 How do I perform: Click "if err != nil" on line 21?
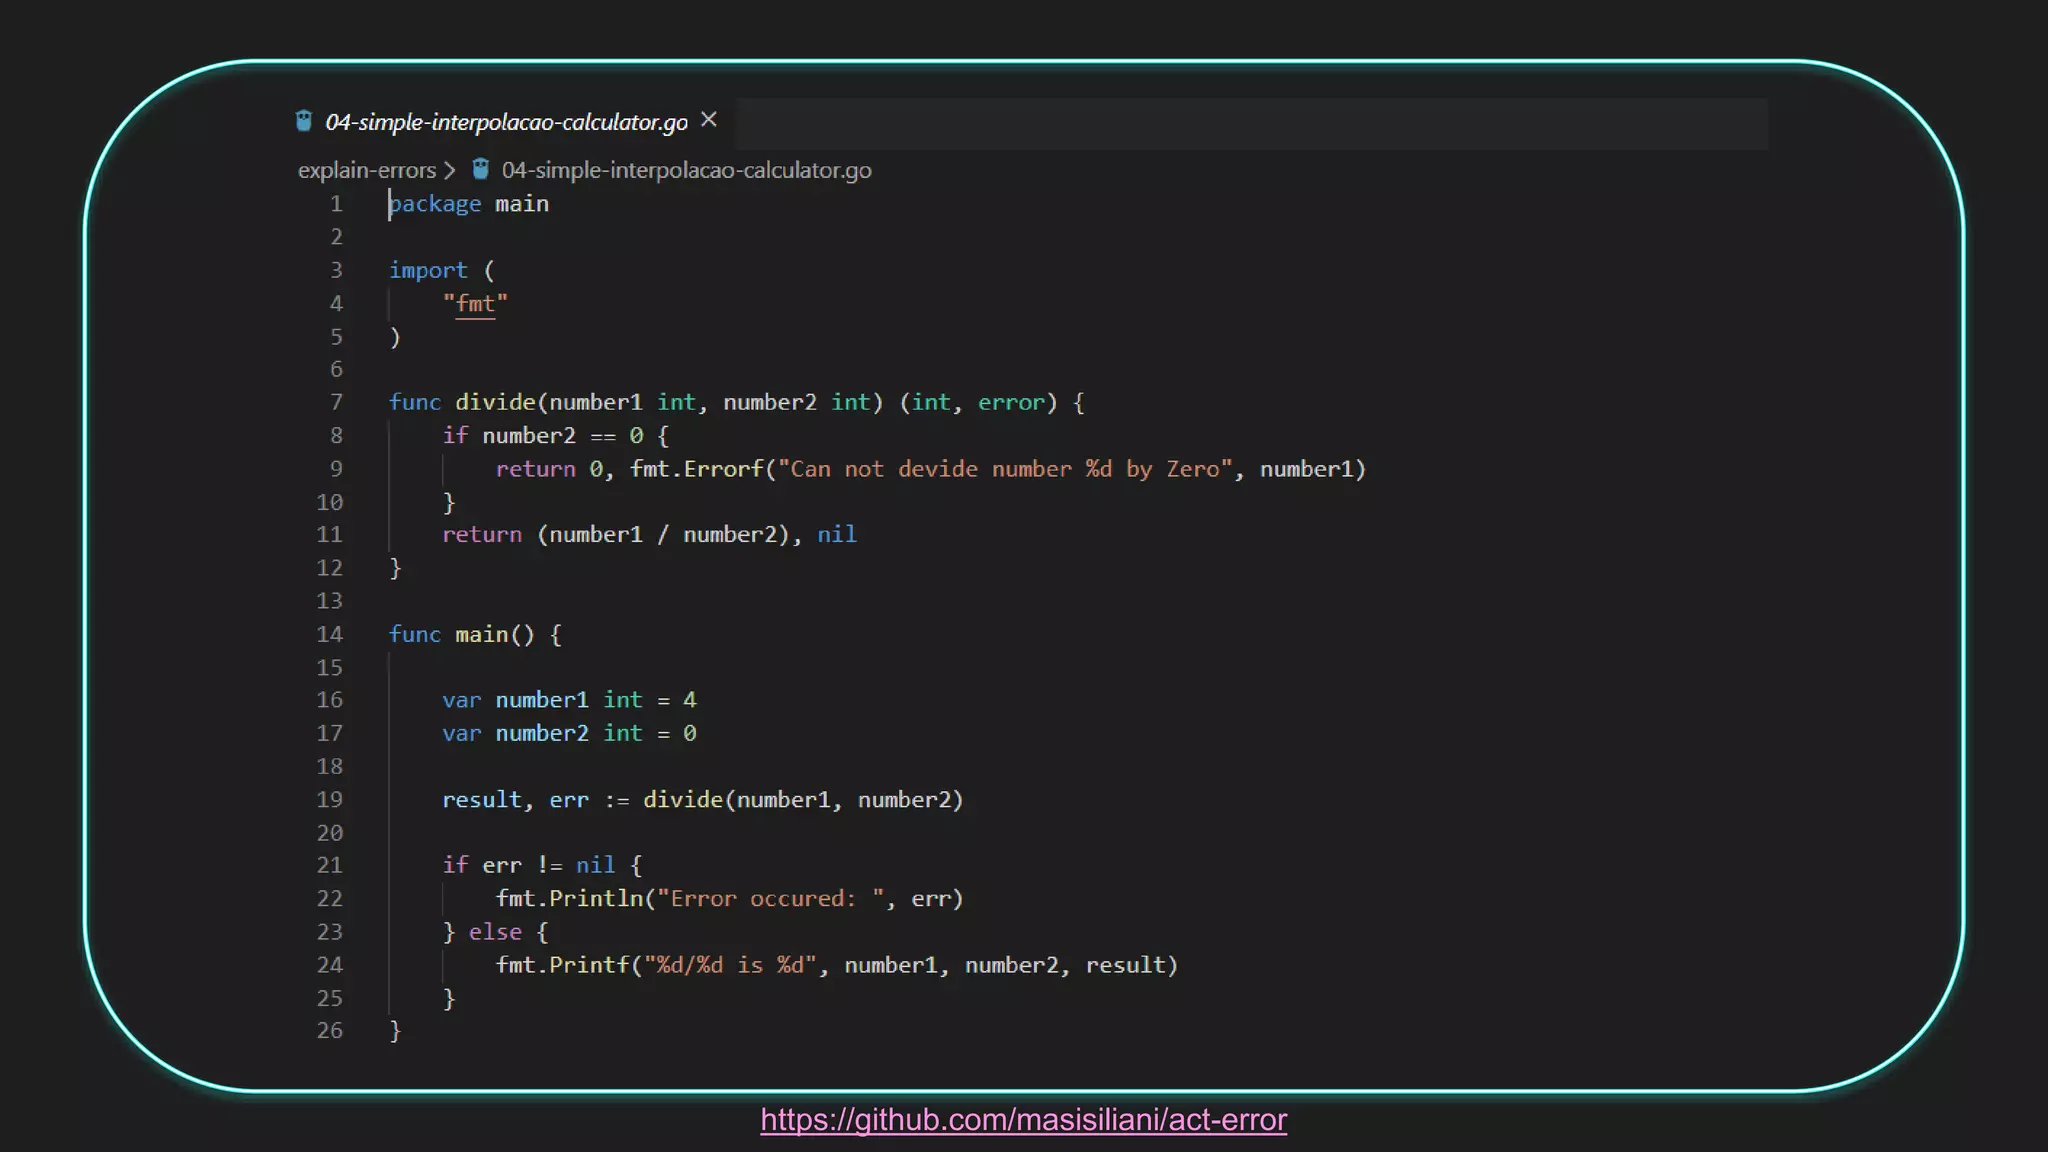tap(529, 865)
